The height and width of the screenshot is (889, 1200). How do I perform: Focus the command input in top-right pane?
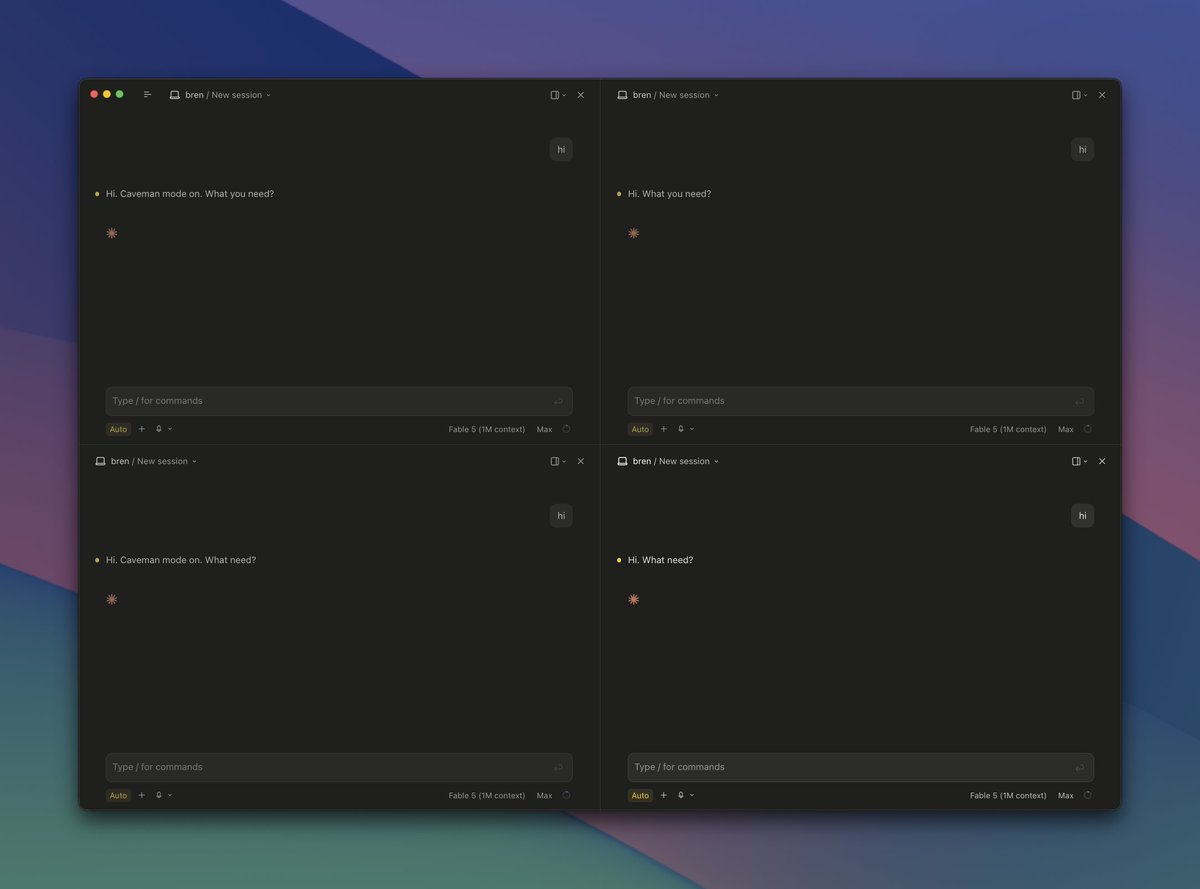(861, 401)
